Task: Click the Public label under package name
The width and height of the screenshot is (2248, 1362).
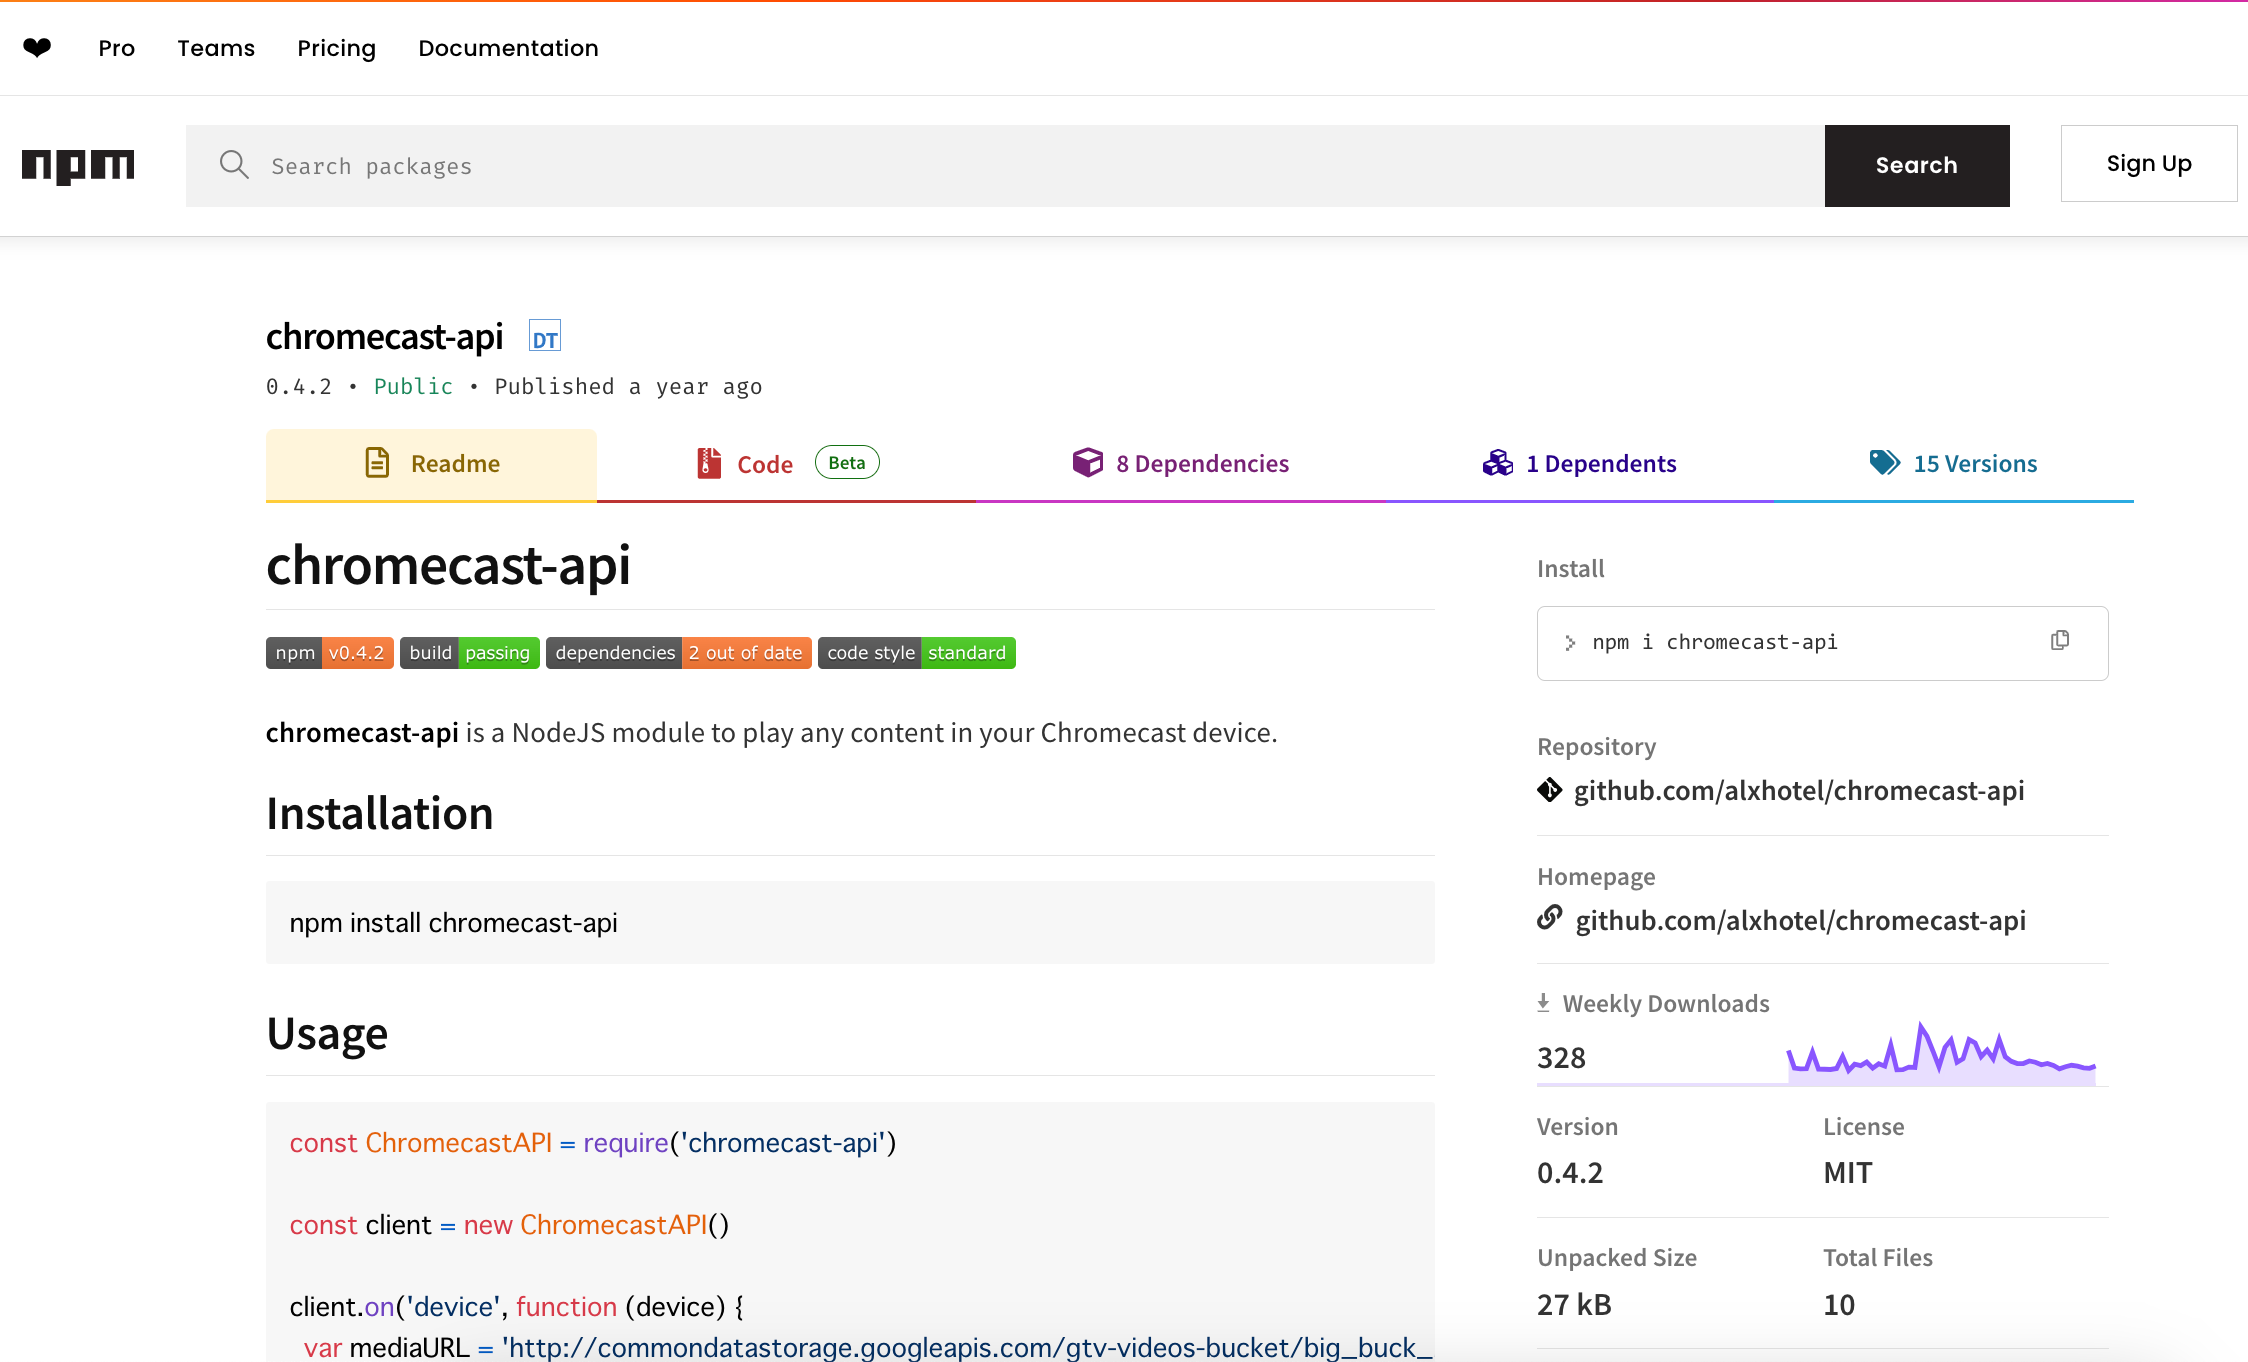Action: click(x=413, y=387)
